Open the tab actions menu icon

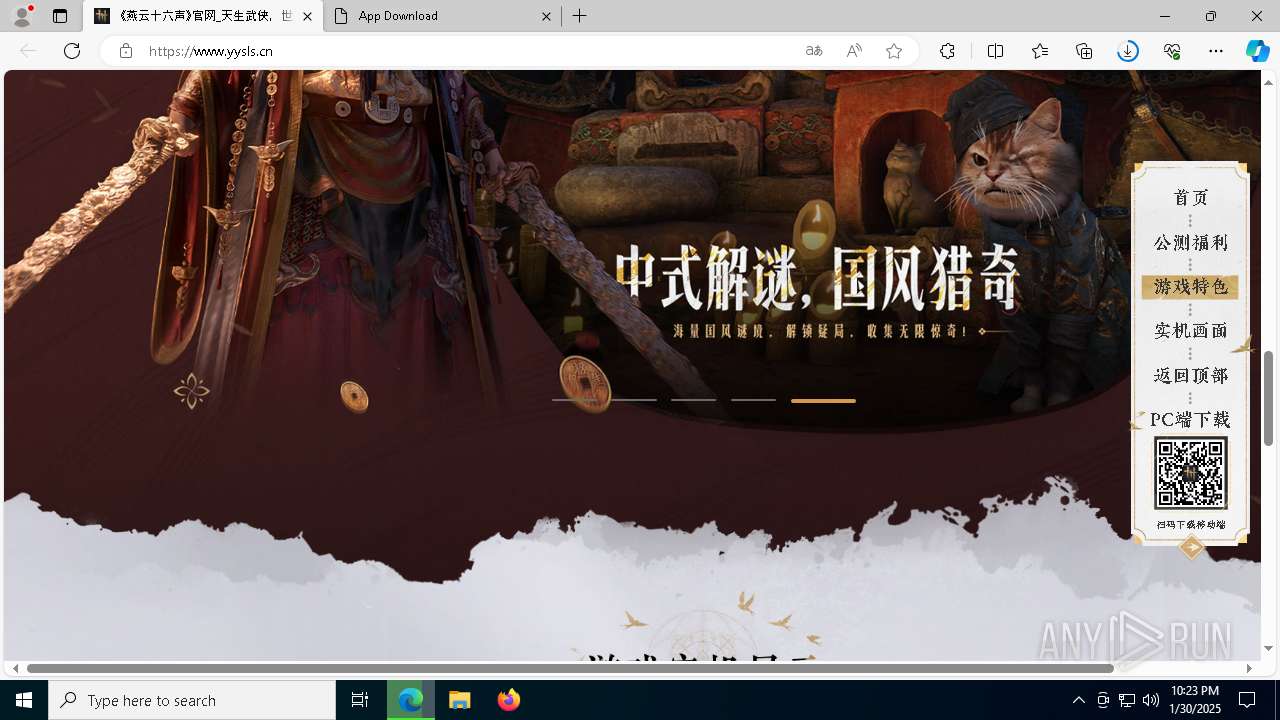pyautogui.click(x=60, y=16)
